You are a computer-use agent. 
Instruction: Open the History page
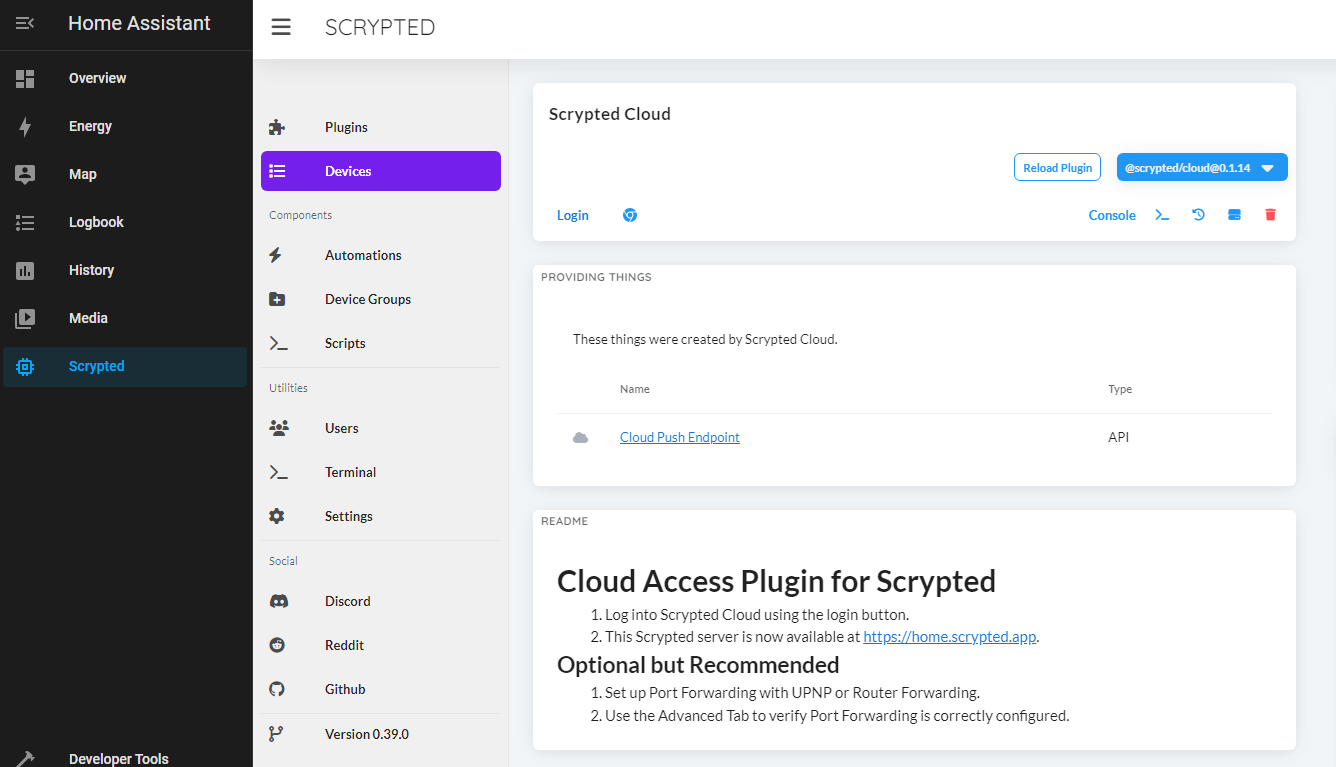point(125,270)
